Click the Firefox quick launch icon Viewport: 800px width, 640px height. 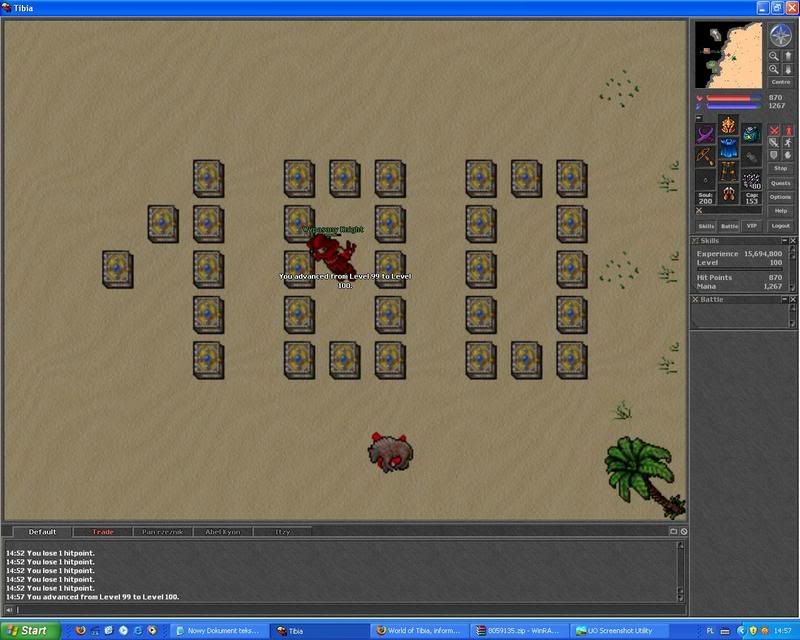pyautogui.click(x=81, y=630)
